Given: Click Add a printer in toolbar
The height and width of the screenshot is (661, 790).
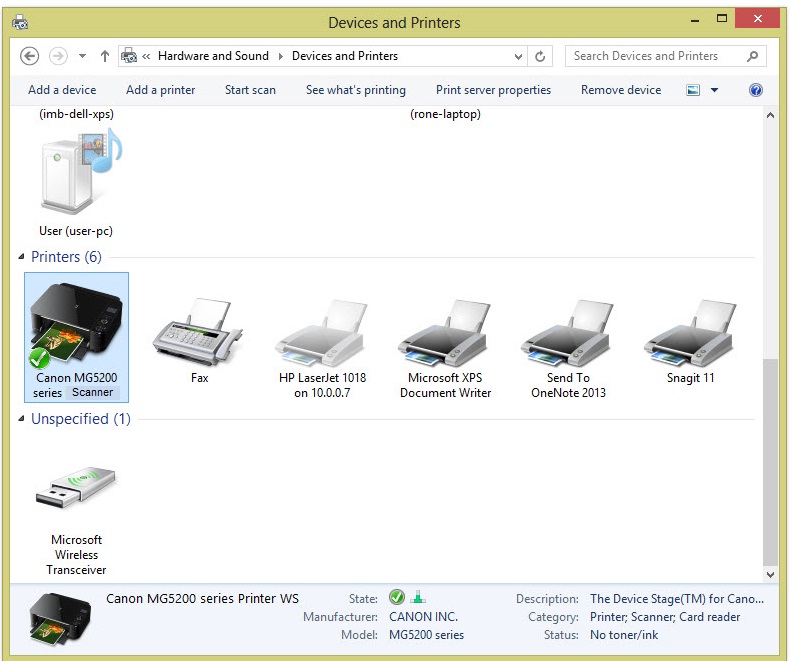Looking at the screenshot, I should pyautogui.click(x=160, y=90).
